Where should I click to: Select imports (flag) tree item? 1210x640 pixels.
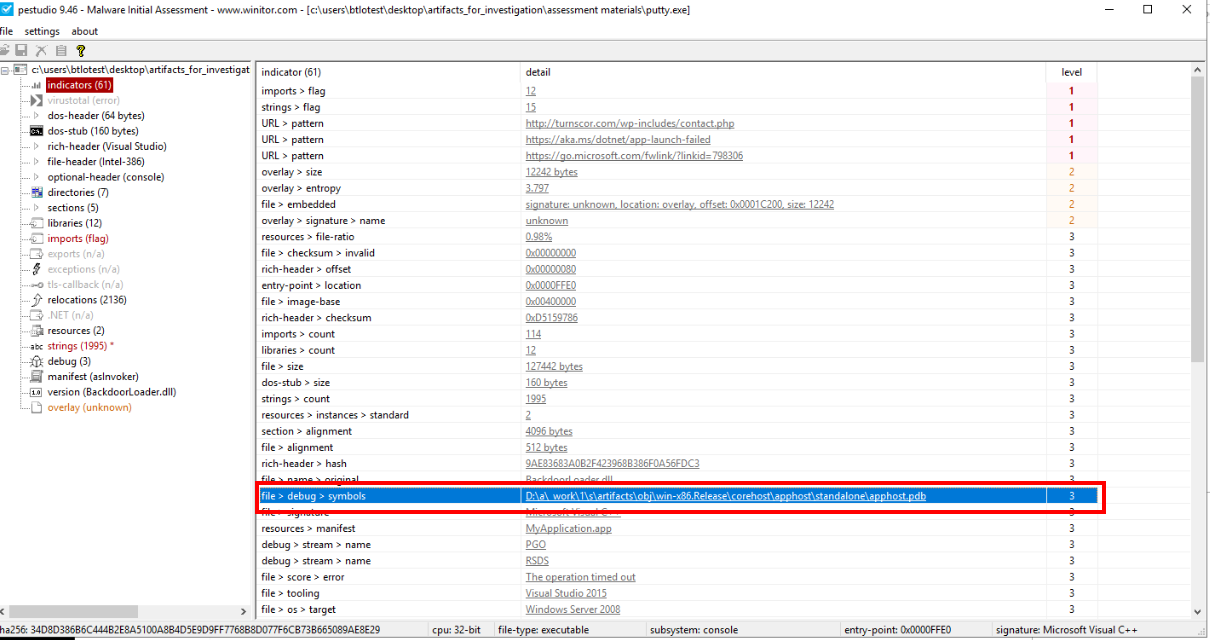click(x=78, y=238)
